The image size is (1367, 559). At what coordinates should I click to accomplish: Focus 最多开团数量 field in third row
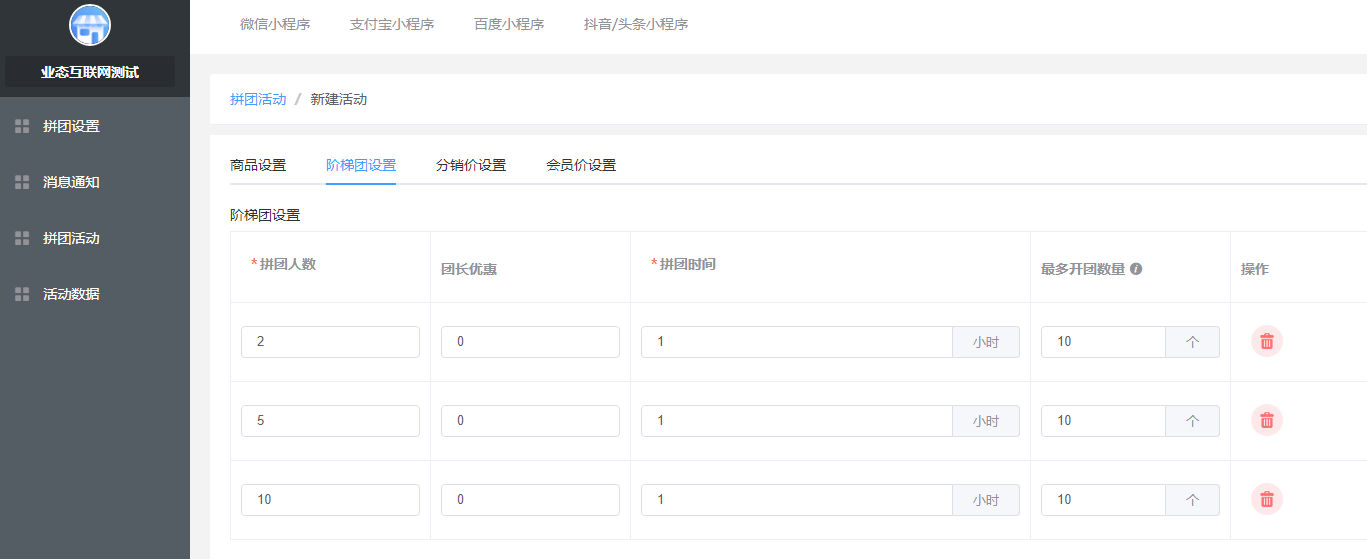tap(1103, 499)
